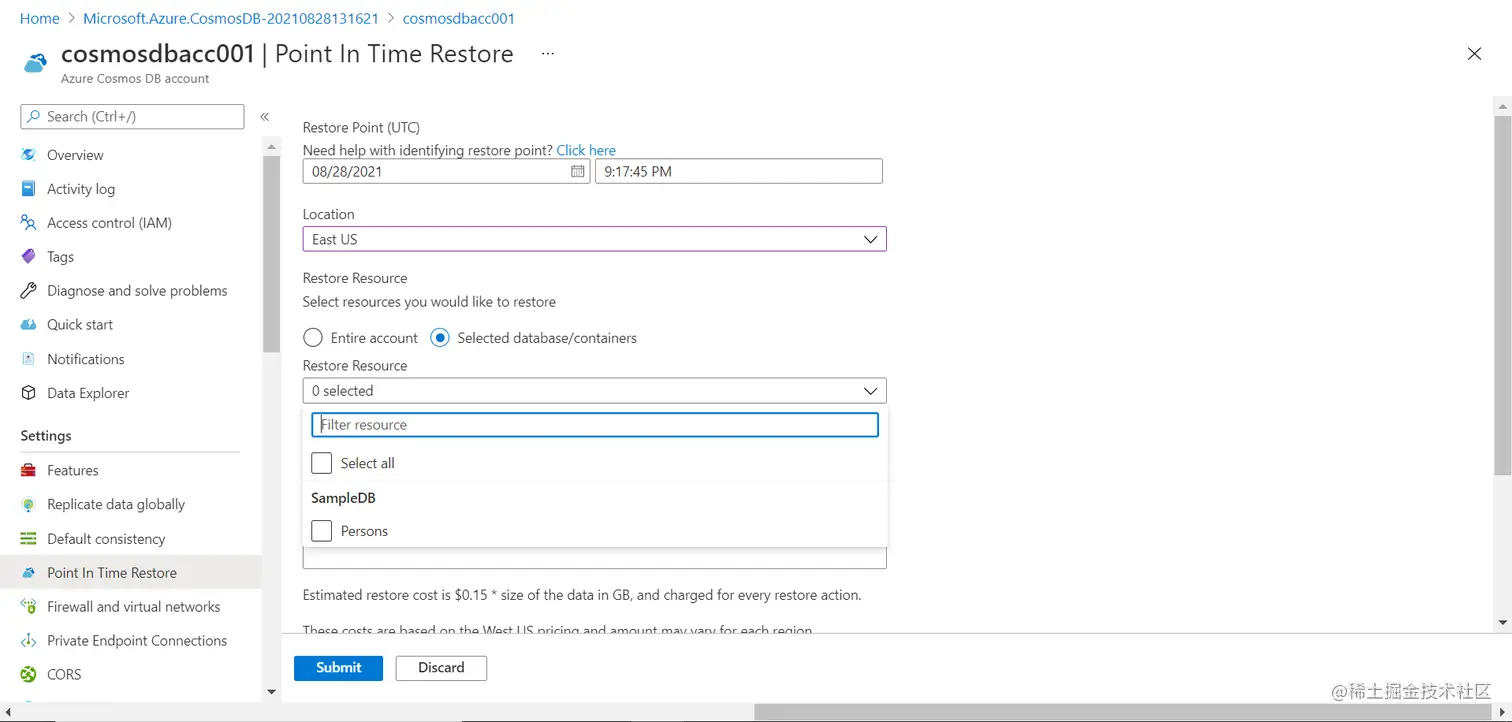The width and height of the screenshot is (1512, 722).
Task: Open Quick start in the sidebar
Action: tap(80, 325)
